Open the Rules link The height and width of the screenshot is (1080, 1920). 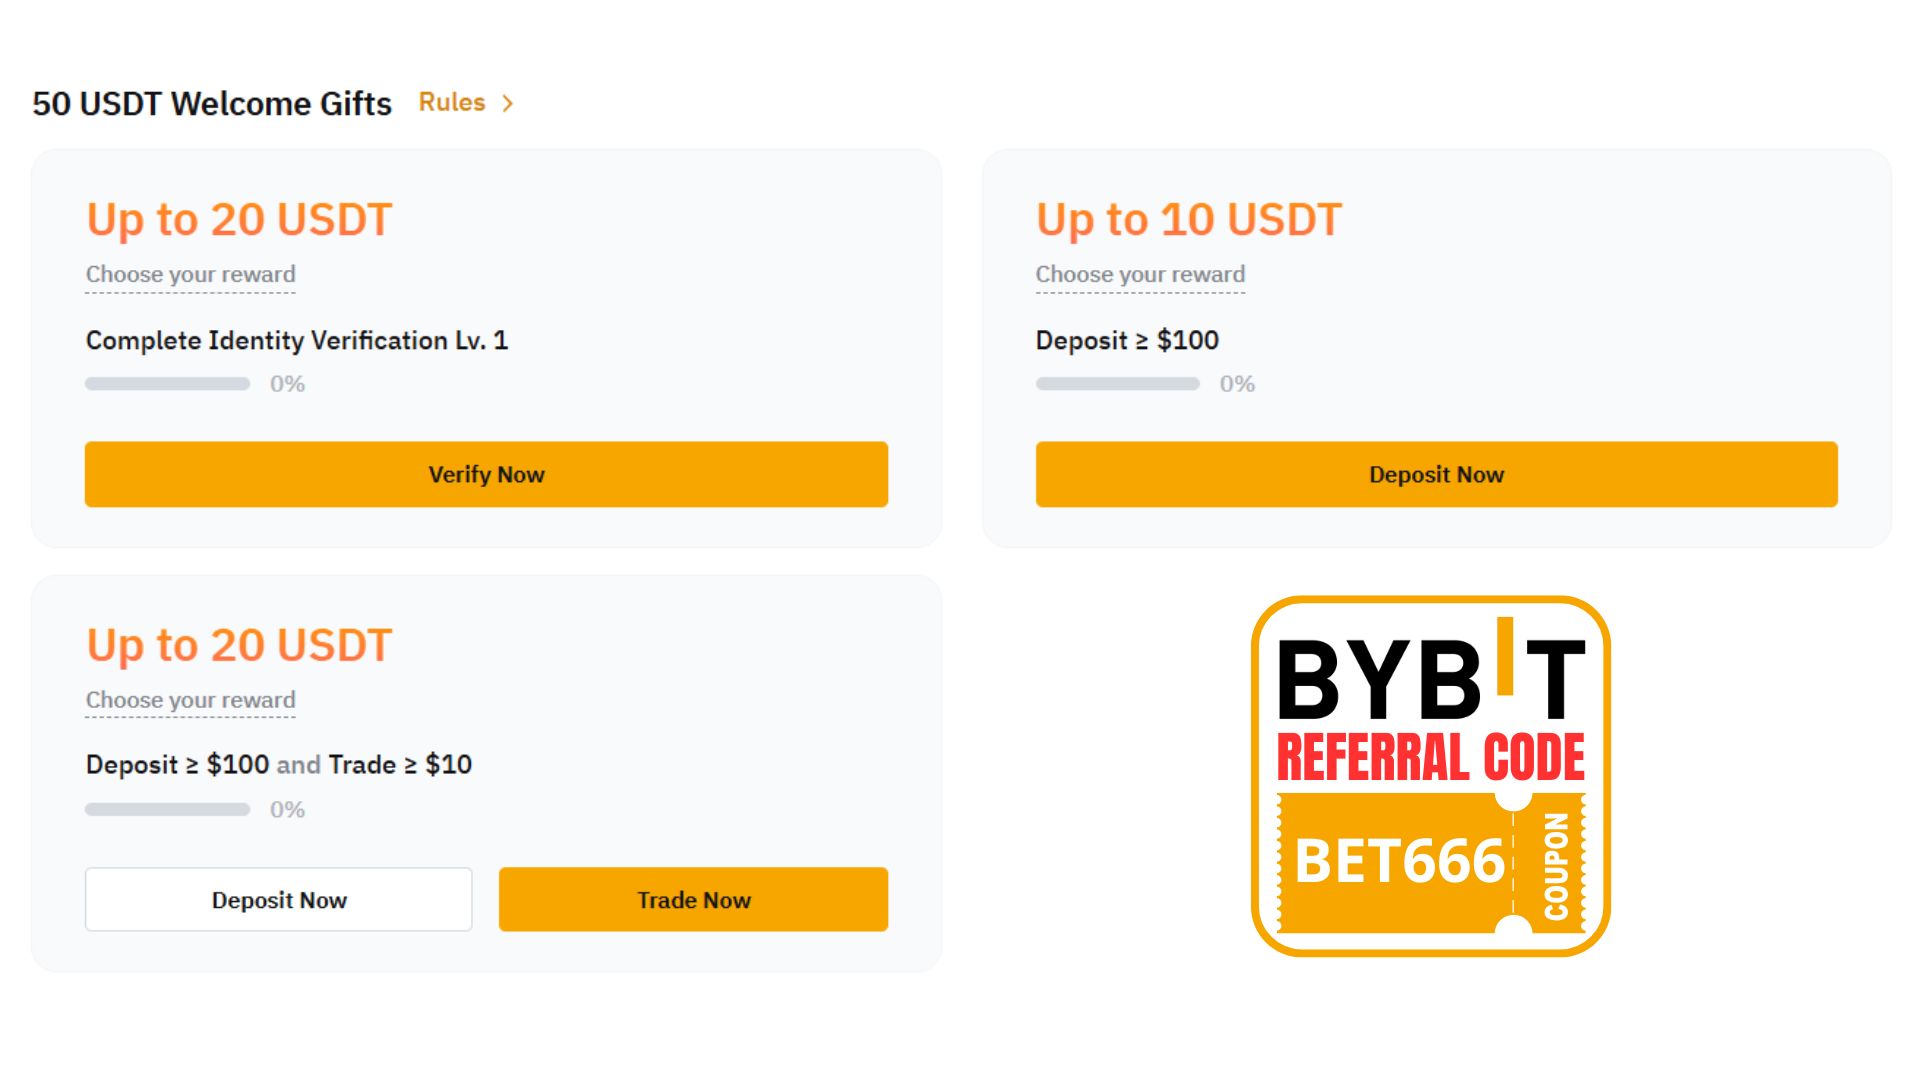pyautogui.click(x=451, y=102)
